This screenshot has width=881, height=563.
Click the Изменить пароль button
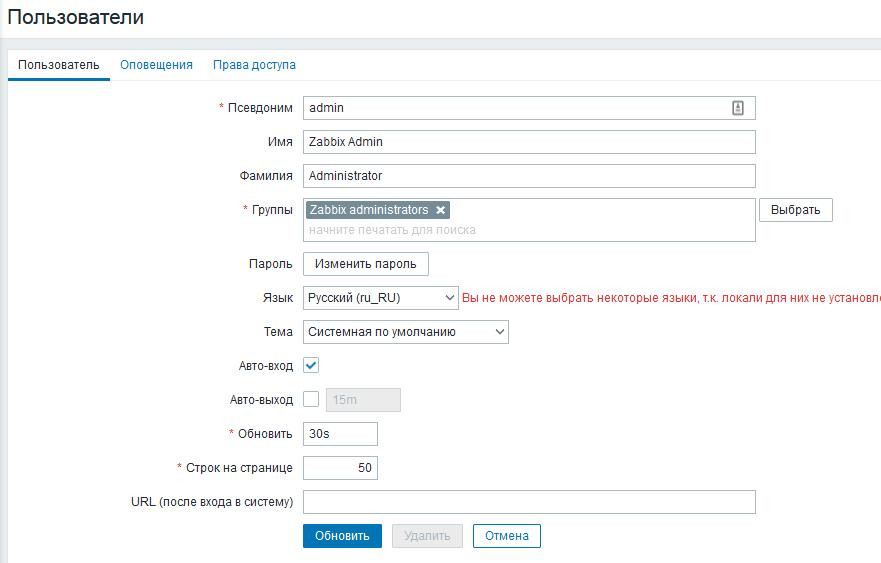365,264
